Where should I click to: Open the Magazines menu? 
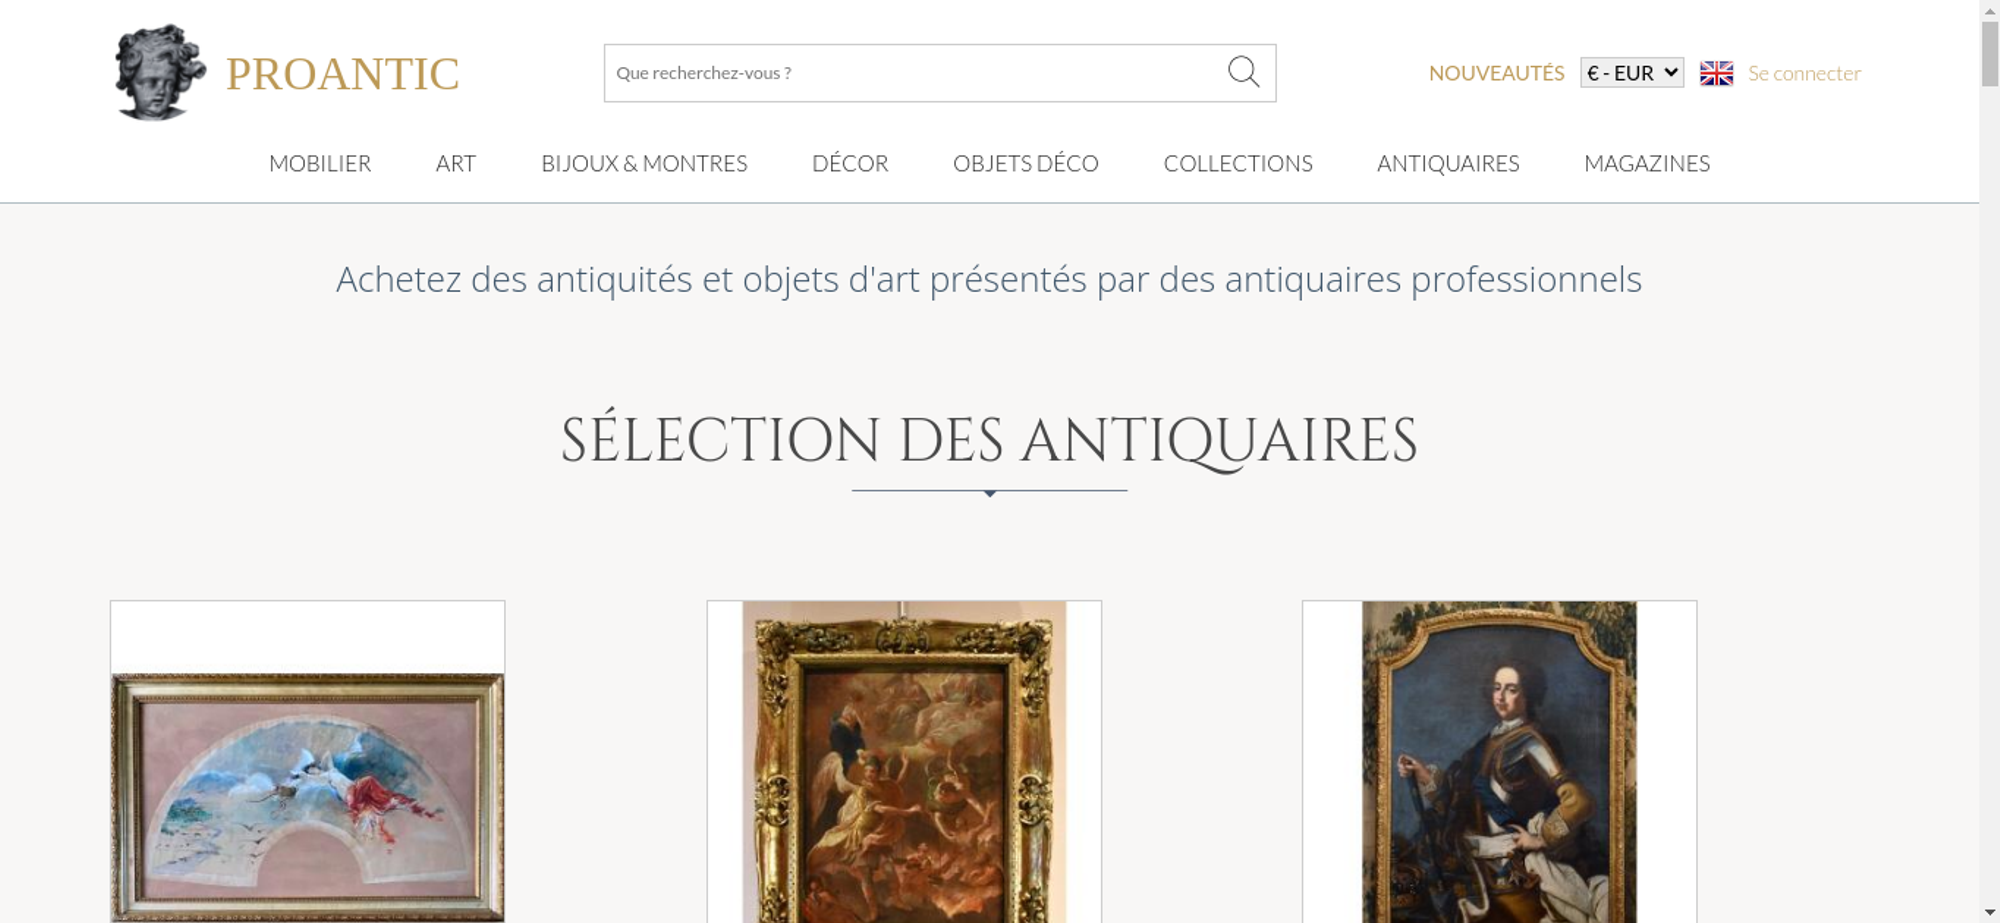click(1647, 163)
